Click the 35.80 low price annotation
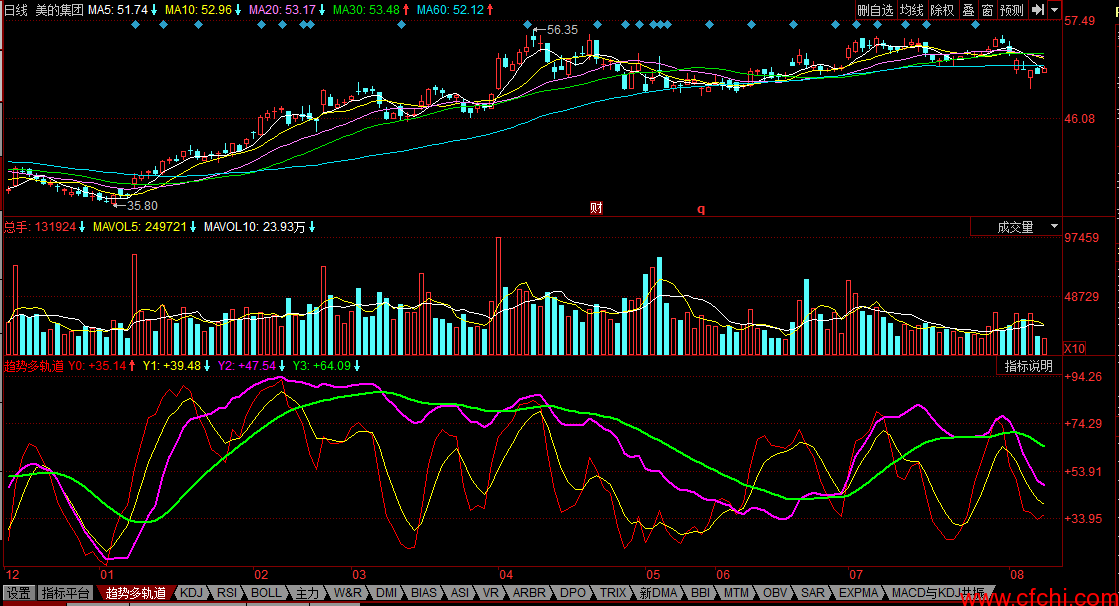 [142, 206]
